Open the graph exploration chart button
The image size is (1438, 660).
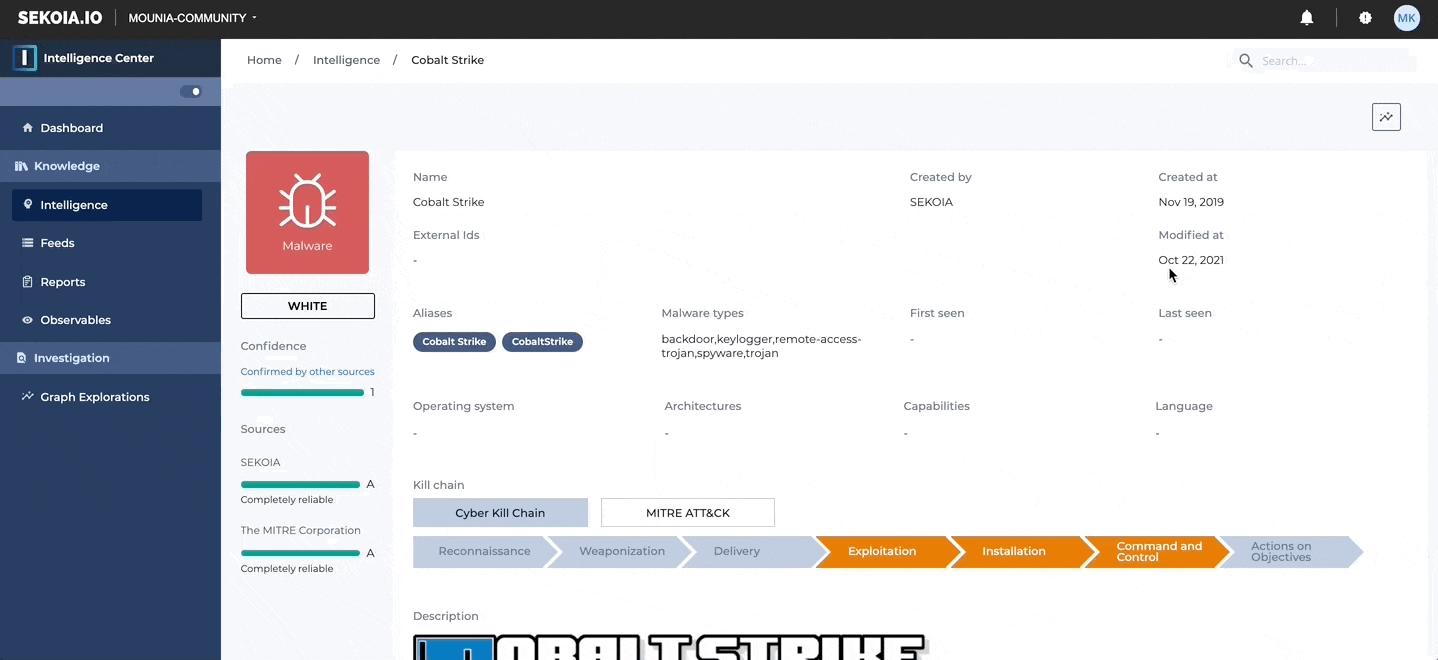click(1386, 117)
